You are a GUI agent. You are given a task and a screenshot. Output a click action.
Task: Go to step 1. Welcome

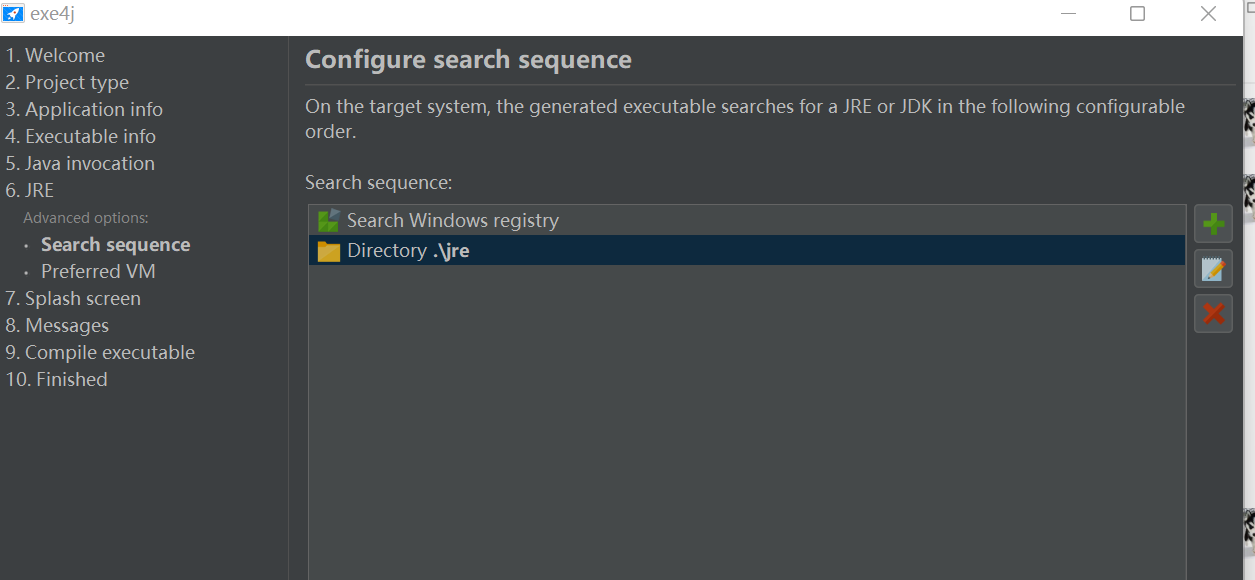coord(55,56)
